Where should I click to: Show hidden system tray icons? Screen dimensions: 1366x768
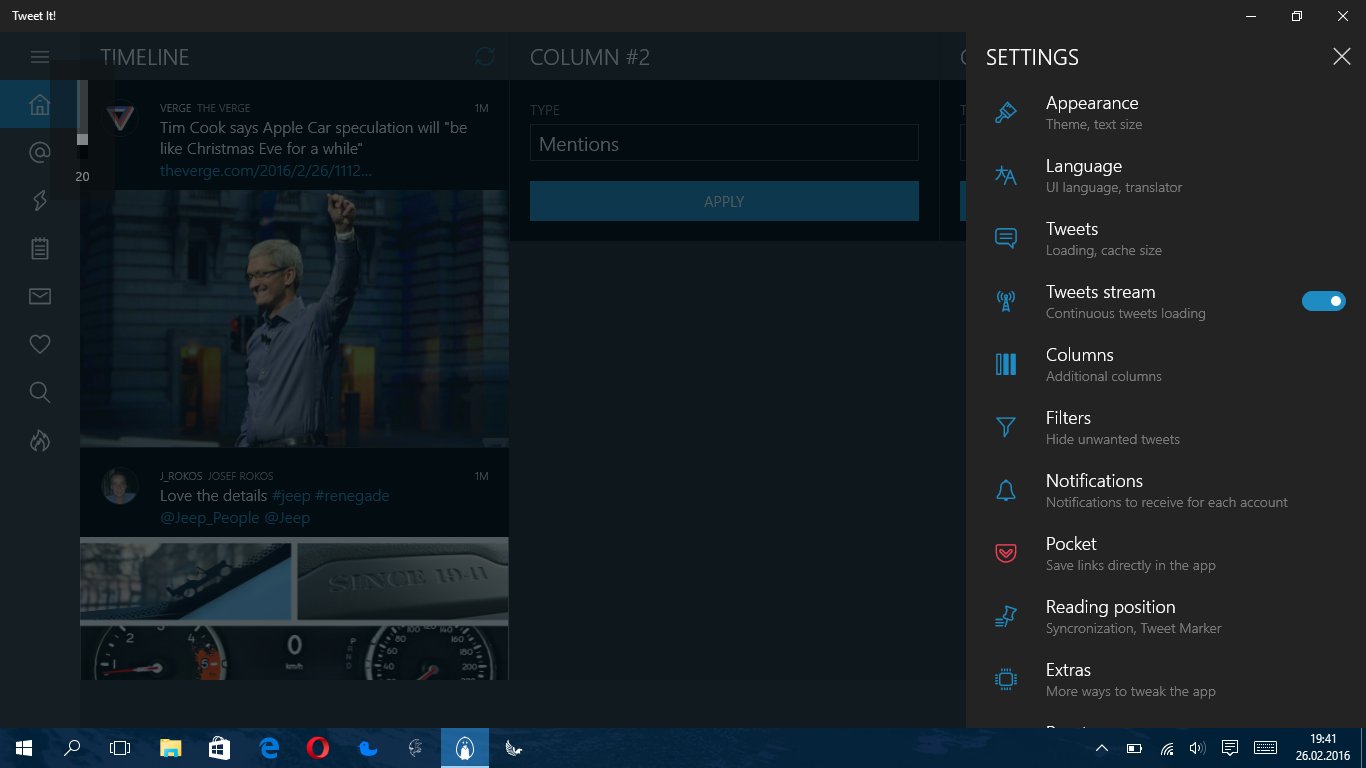pyautogui.click(x=1102, y=748)
